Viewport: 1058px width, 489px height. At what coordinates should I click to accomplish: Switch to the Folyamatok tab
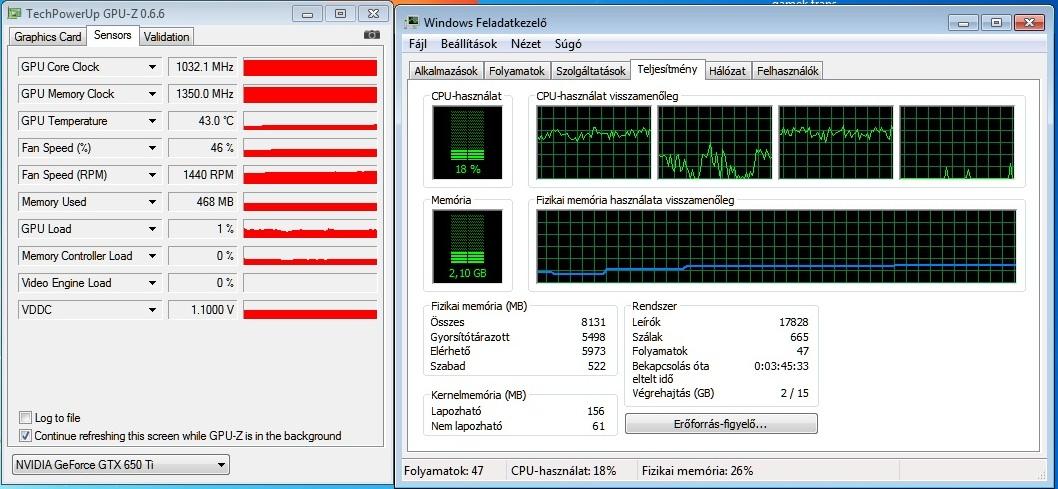(517, 71)
